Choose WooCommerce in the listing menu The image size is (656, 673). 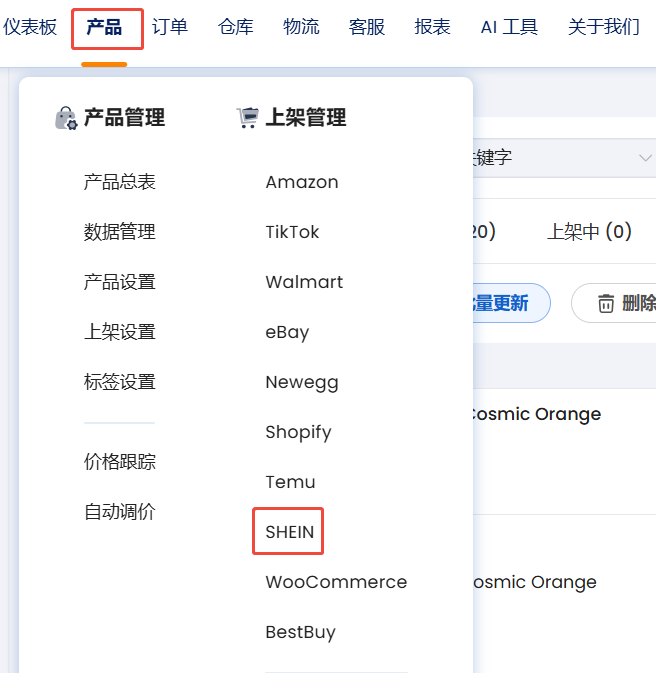pyautogui.click(x=336, y=582)
